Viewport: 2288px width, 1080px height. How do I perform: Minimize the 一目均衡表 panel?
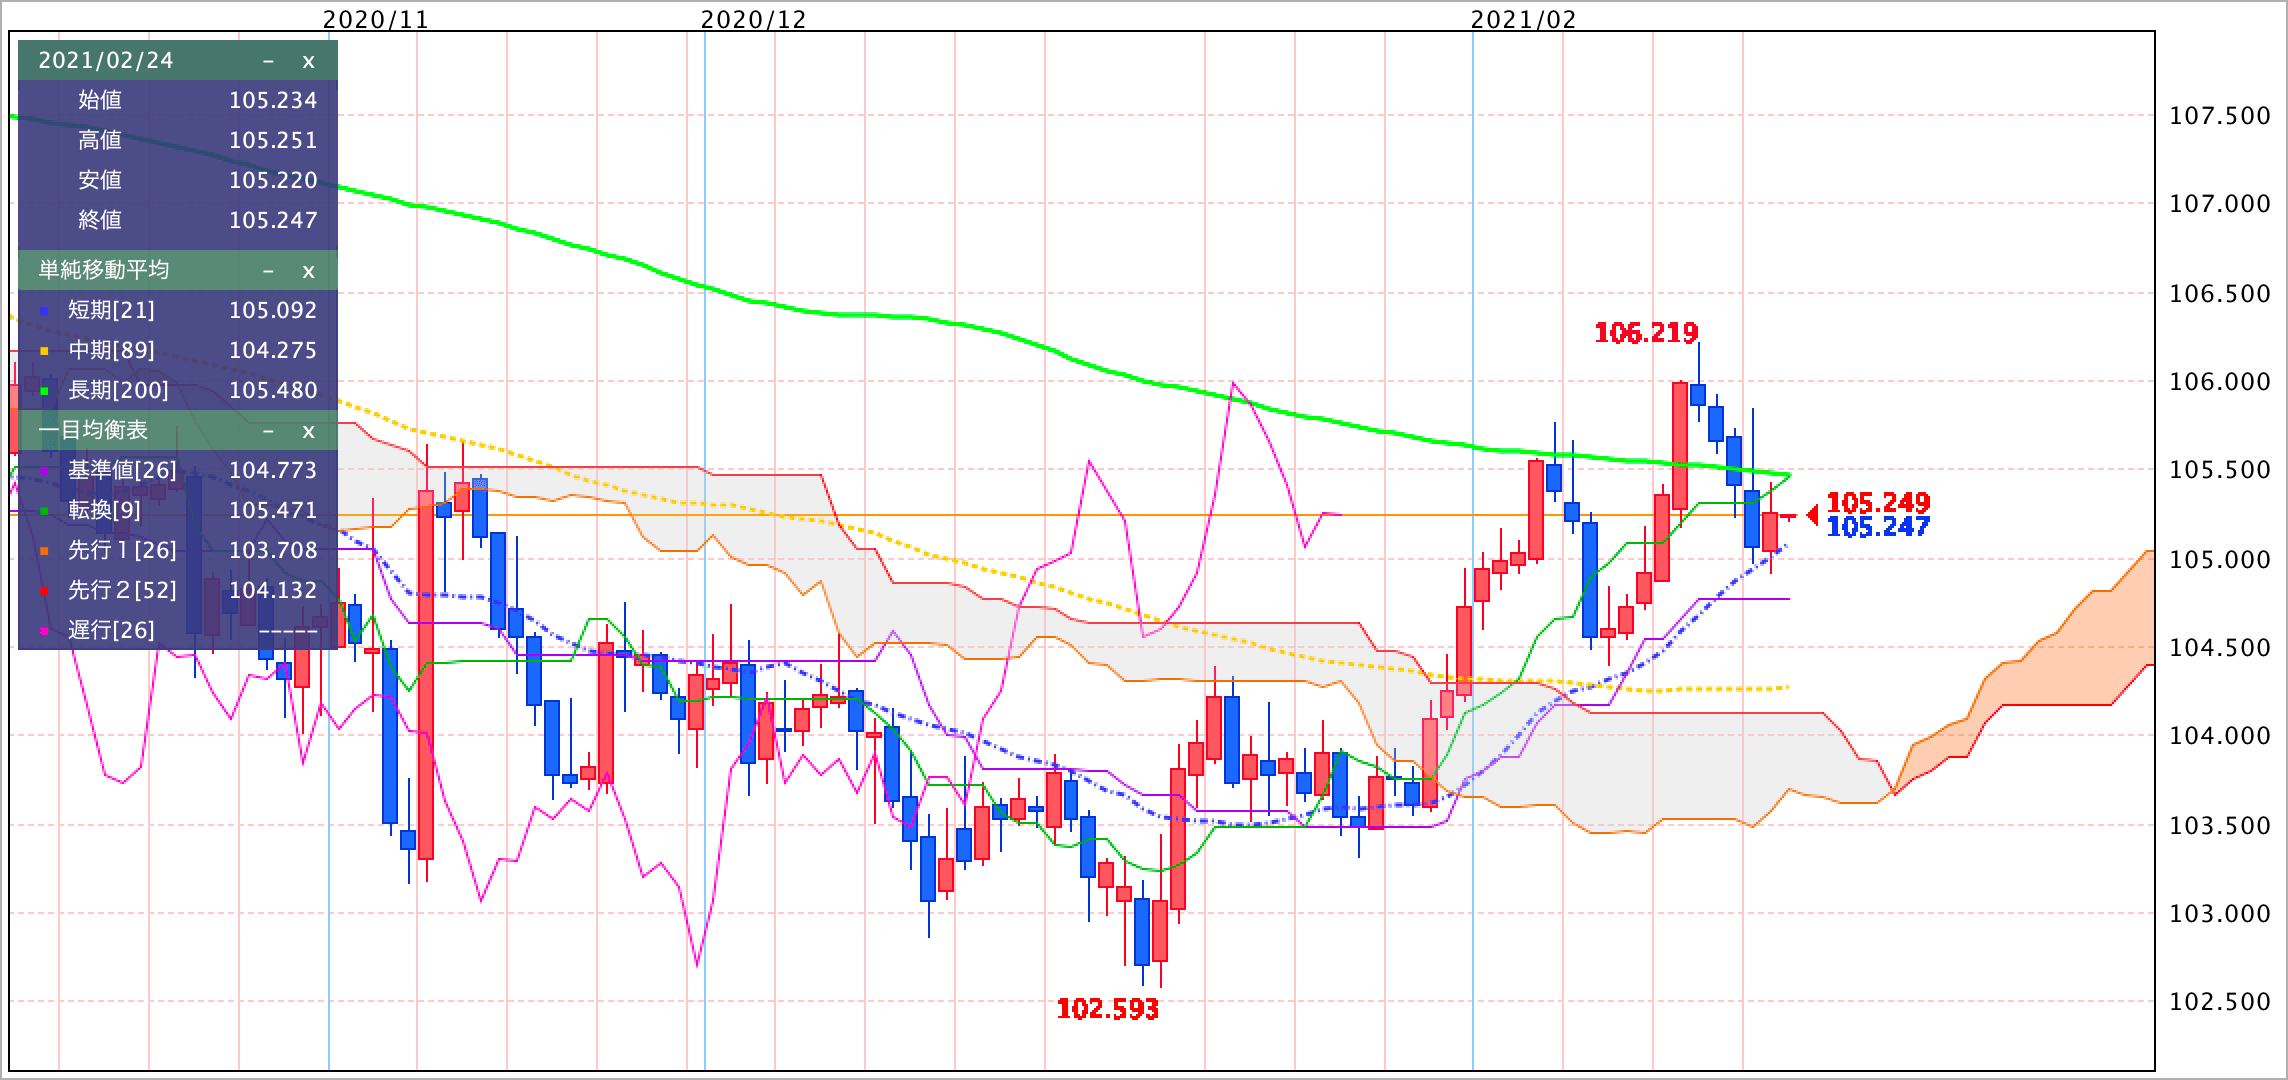pos(268,431)
